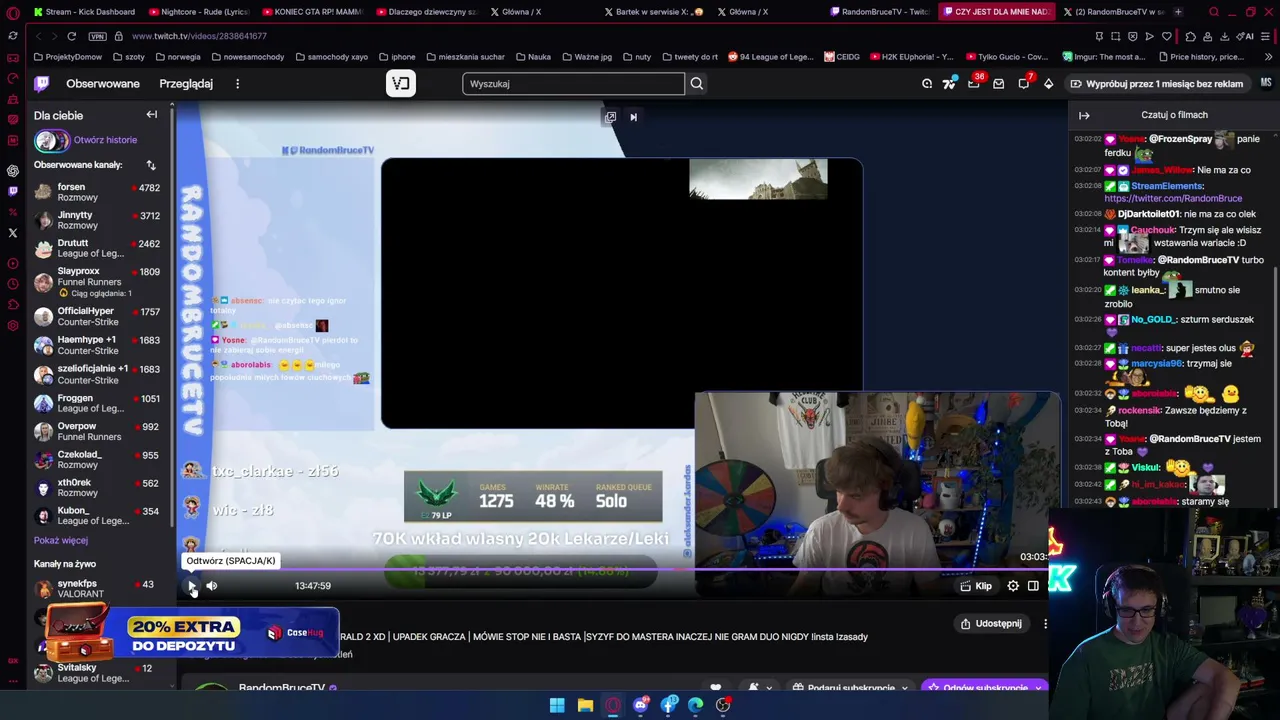Open synekfps live channel
The image size is (1280, 720).
[x=98, y=588]
